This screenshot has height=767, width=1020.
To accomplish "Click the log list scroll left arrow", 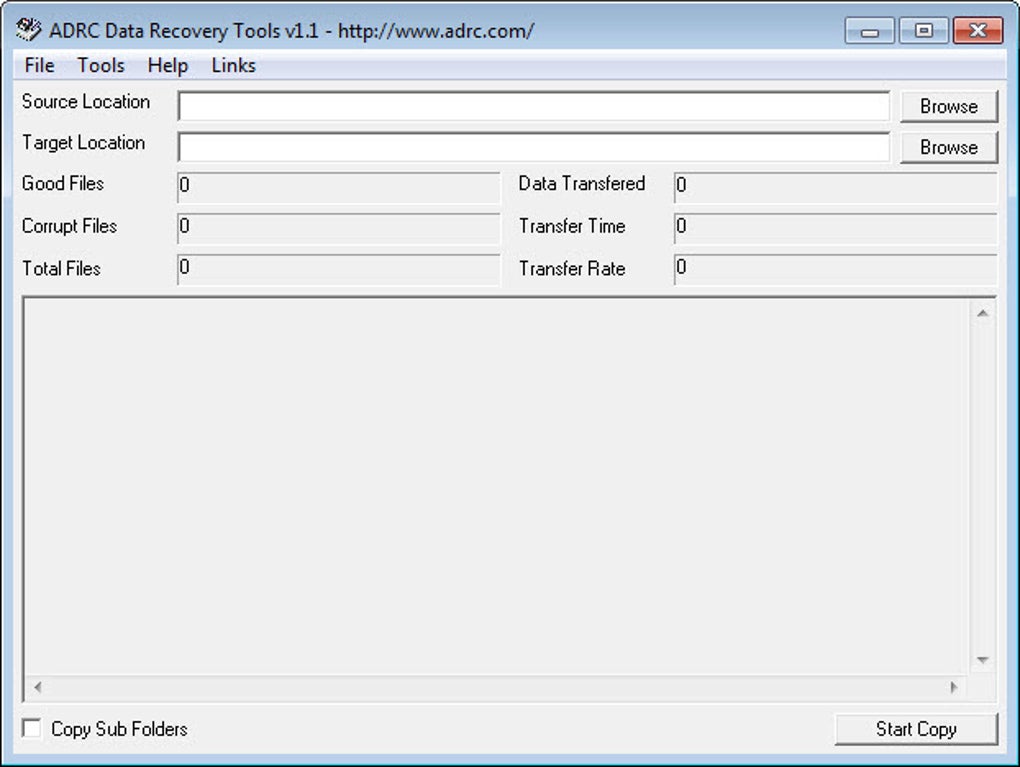I will coord(38,687).
